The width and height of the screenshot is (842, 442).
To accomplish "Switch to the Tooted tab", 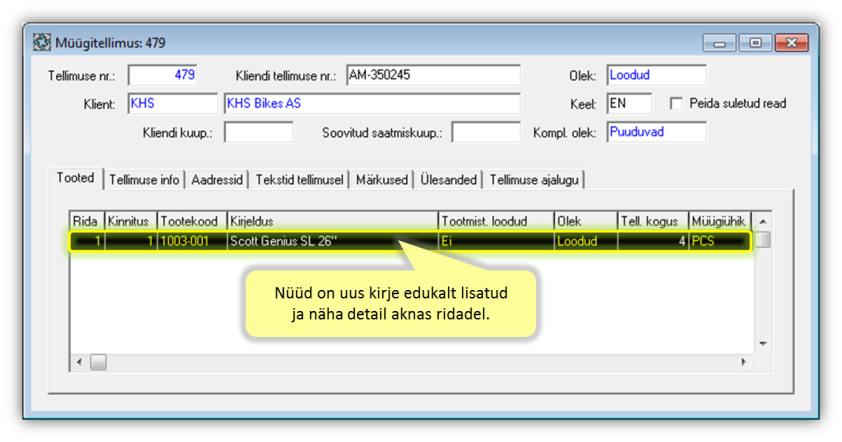I will pyautogui.click(x=76, y=178).
